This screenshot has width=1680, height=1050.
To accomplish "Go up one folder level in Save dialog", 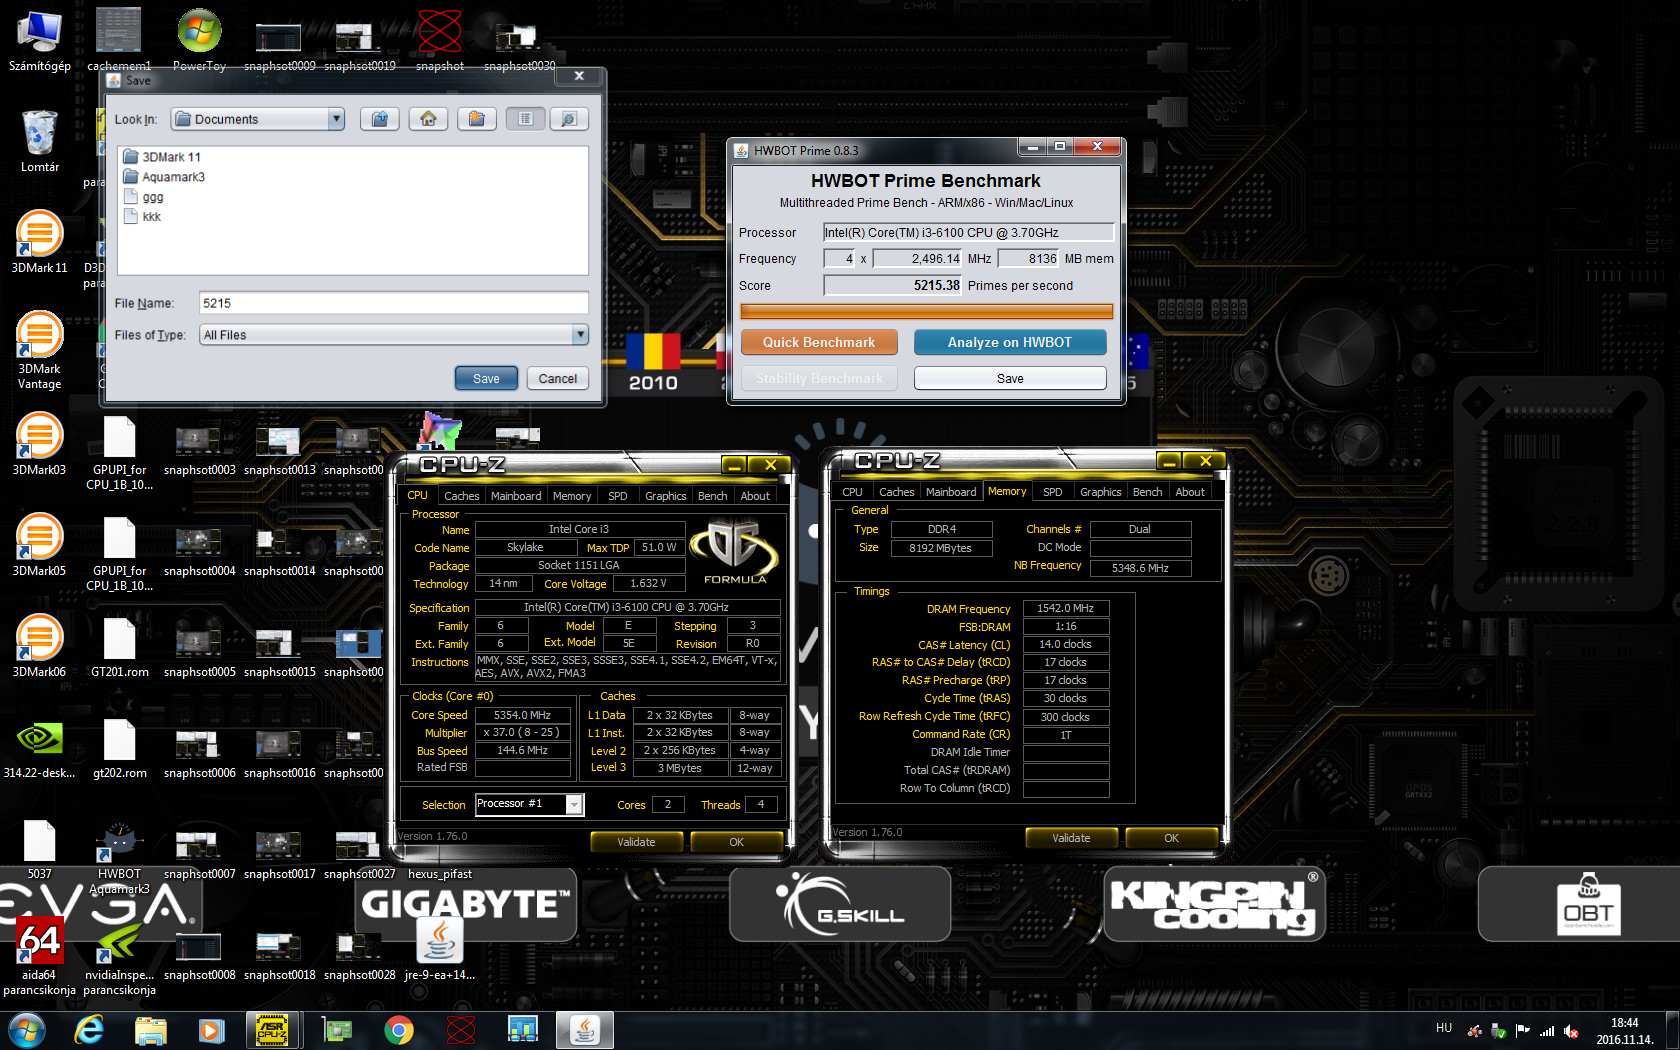I will (x=379, y=119).
